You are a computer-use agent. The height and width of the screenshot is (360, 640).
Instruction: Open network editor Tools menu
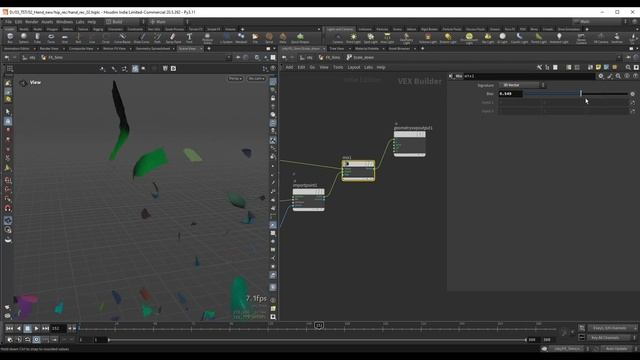338,67
